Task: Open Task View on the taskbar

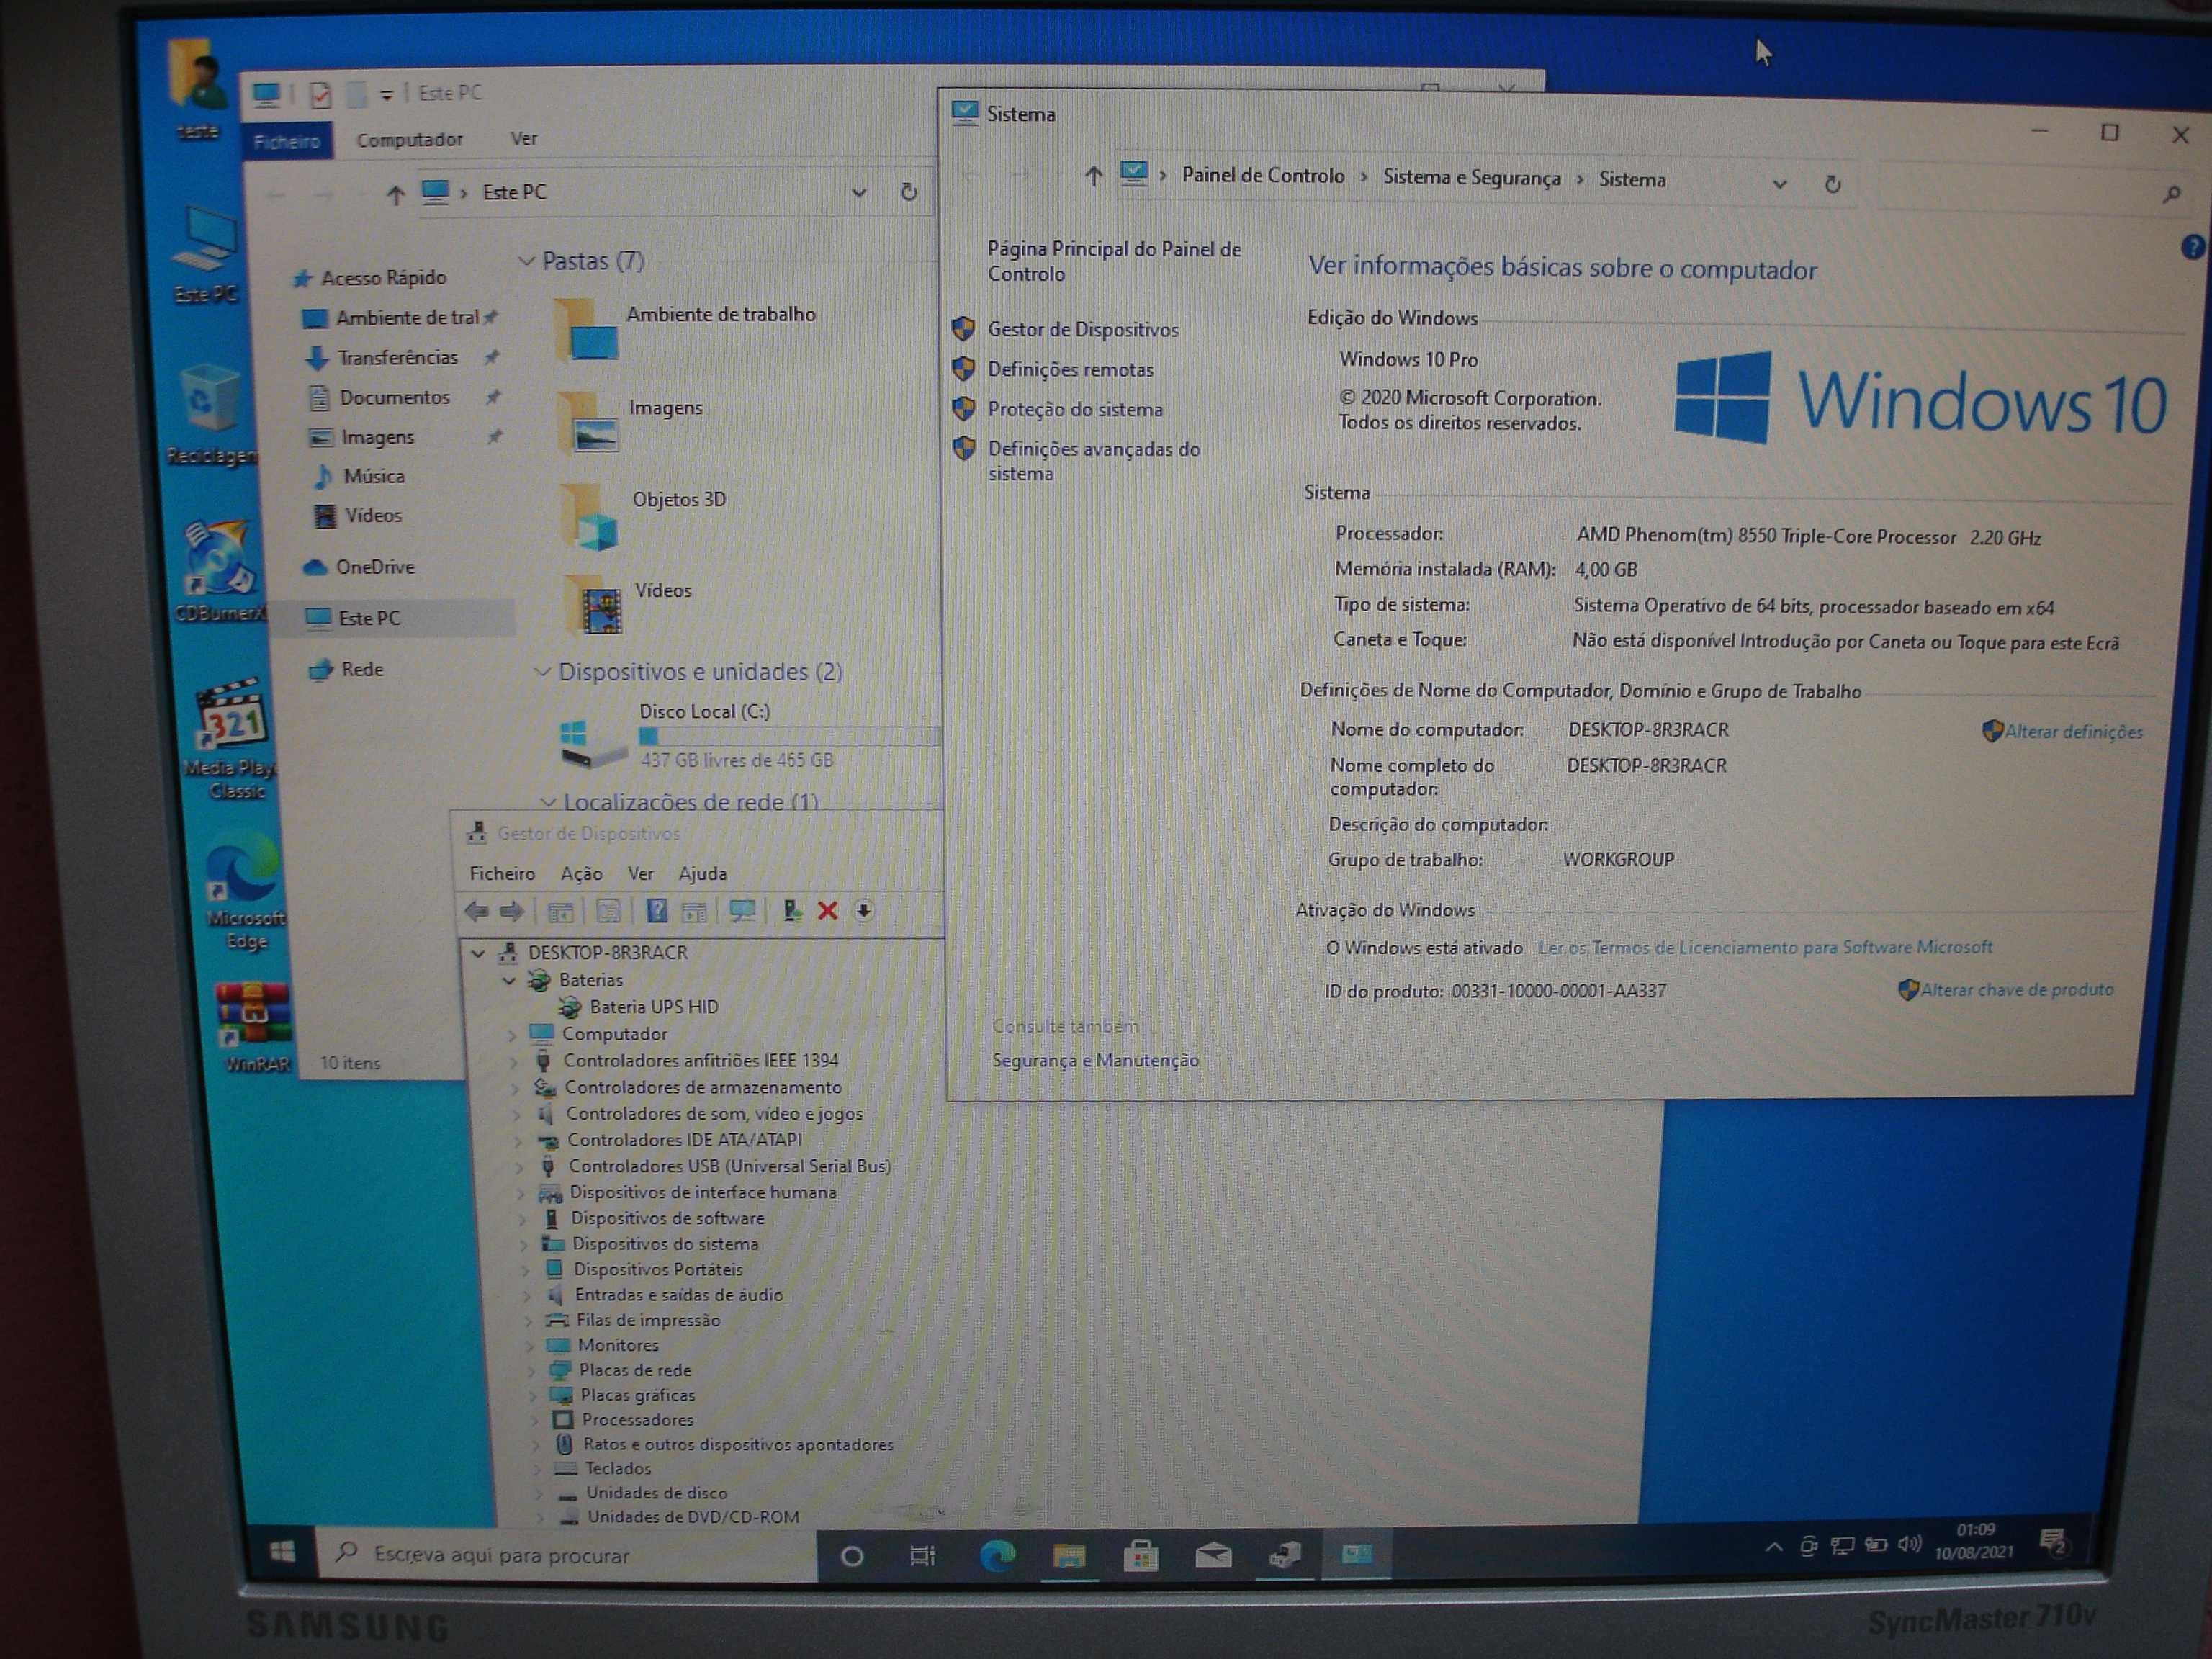Action: point(922,1556)
